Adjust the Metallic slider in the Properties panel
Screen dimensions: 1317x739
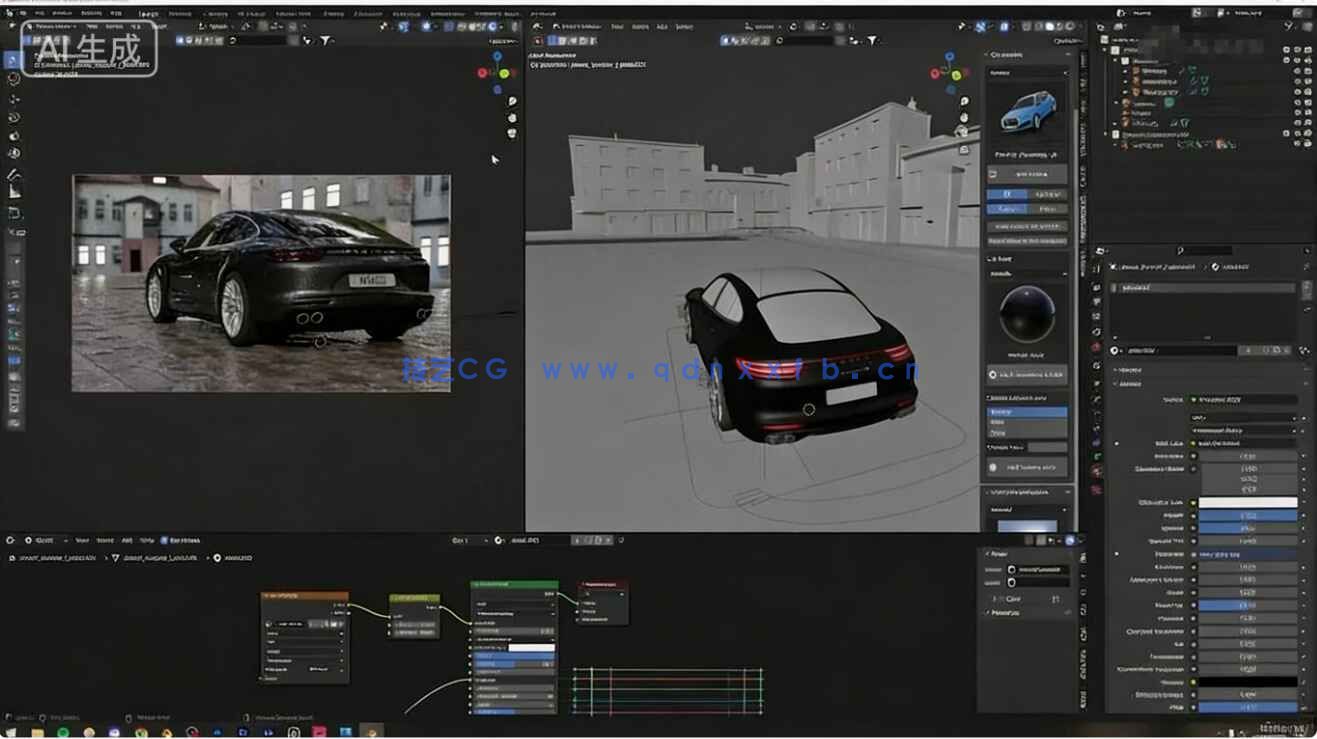[1247, 515]
